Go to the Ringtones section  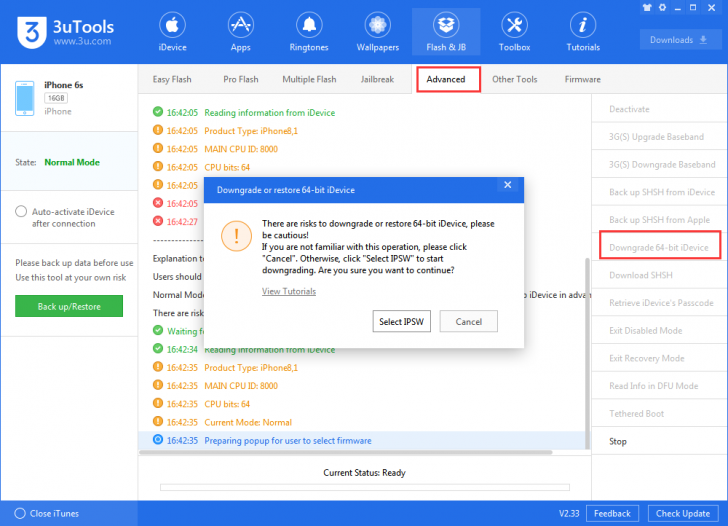tap(309, 32)
